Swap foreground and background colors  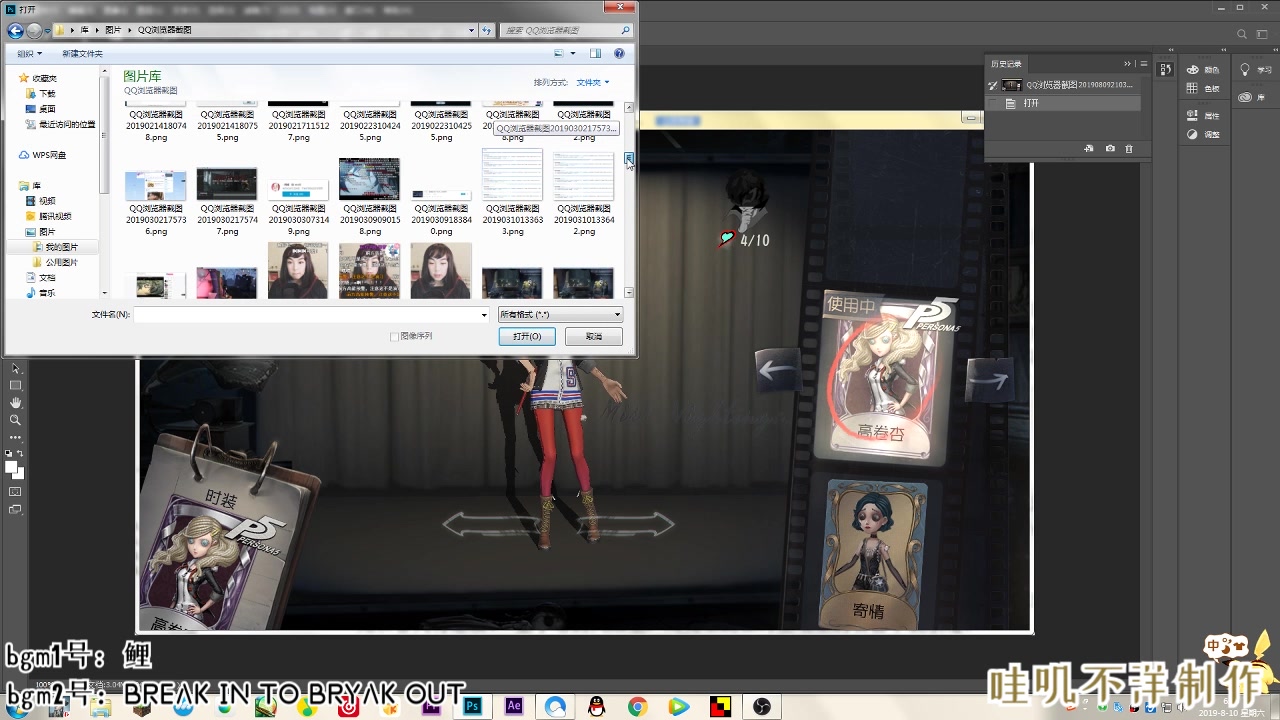pos(21,453)
